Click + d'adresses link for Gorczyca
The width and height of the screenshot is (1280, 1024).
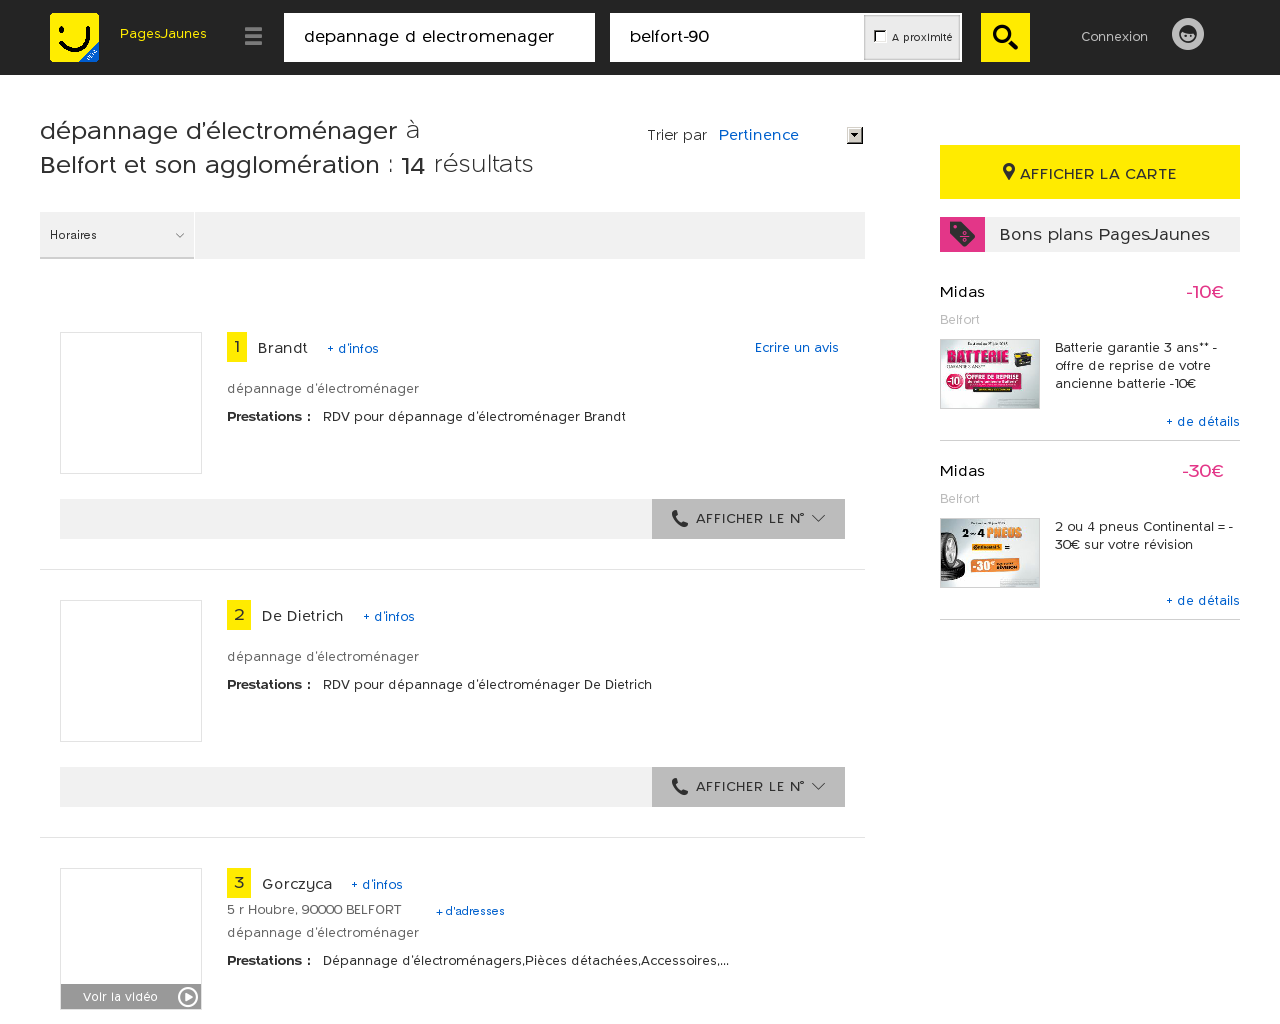pos(470,911)
